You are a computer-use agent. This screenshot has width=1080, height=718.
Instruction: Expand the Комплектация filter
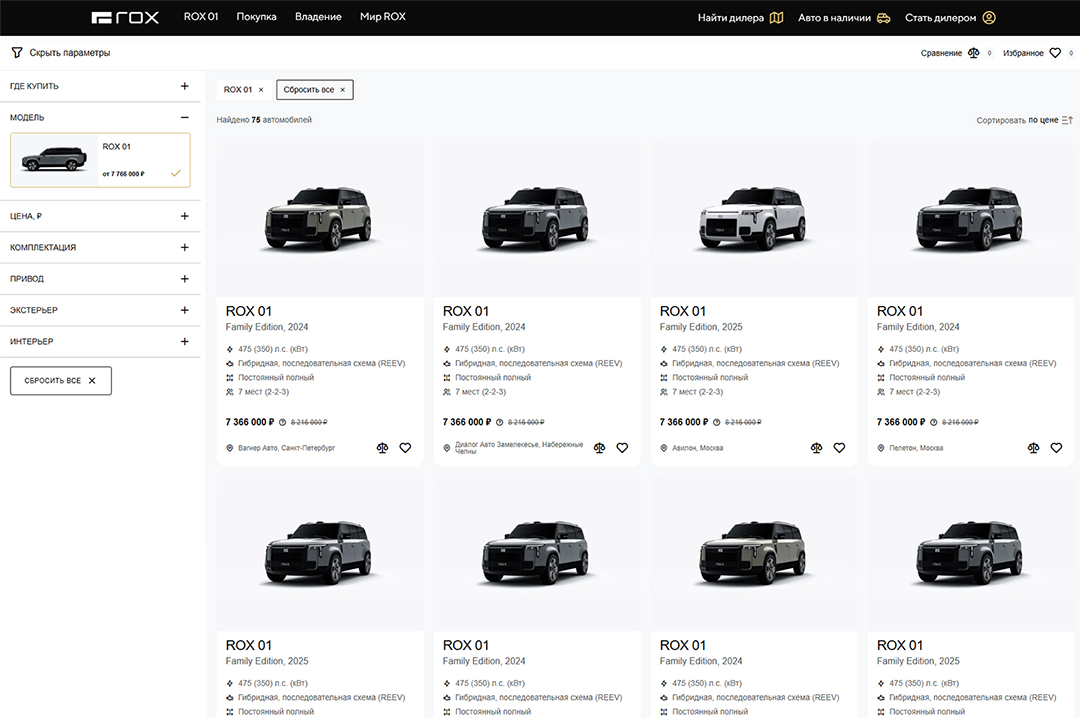pyautogui.click(x=184, y=247)
